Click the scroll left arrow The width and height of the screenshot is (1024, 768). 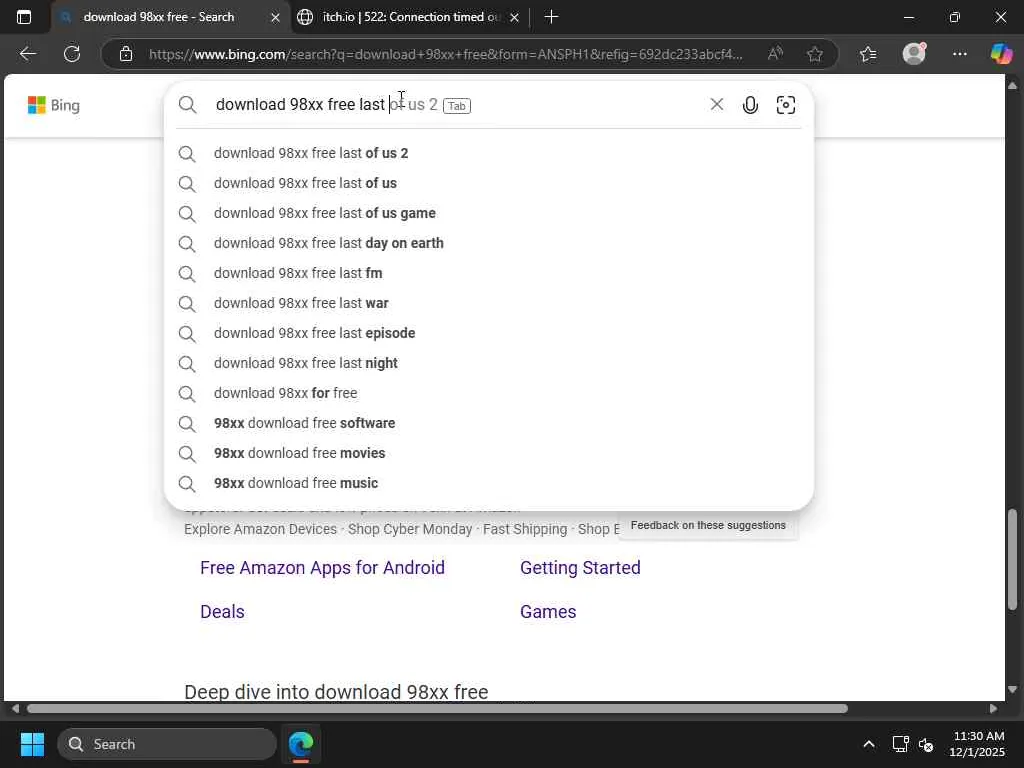tap(15, 709)
